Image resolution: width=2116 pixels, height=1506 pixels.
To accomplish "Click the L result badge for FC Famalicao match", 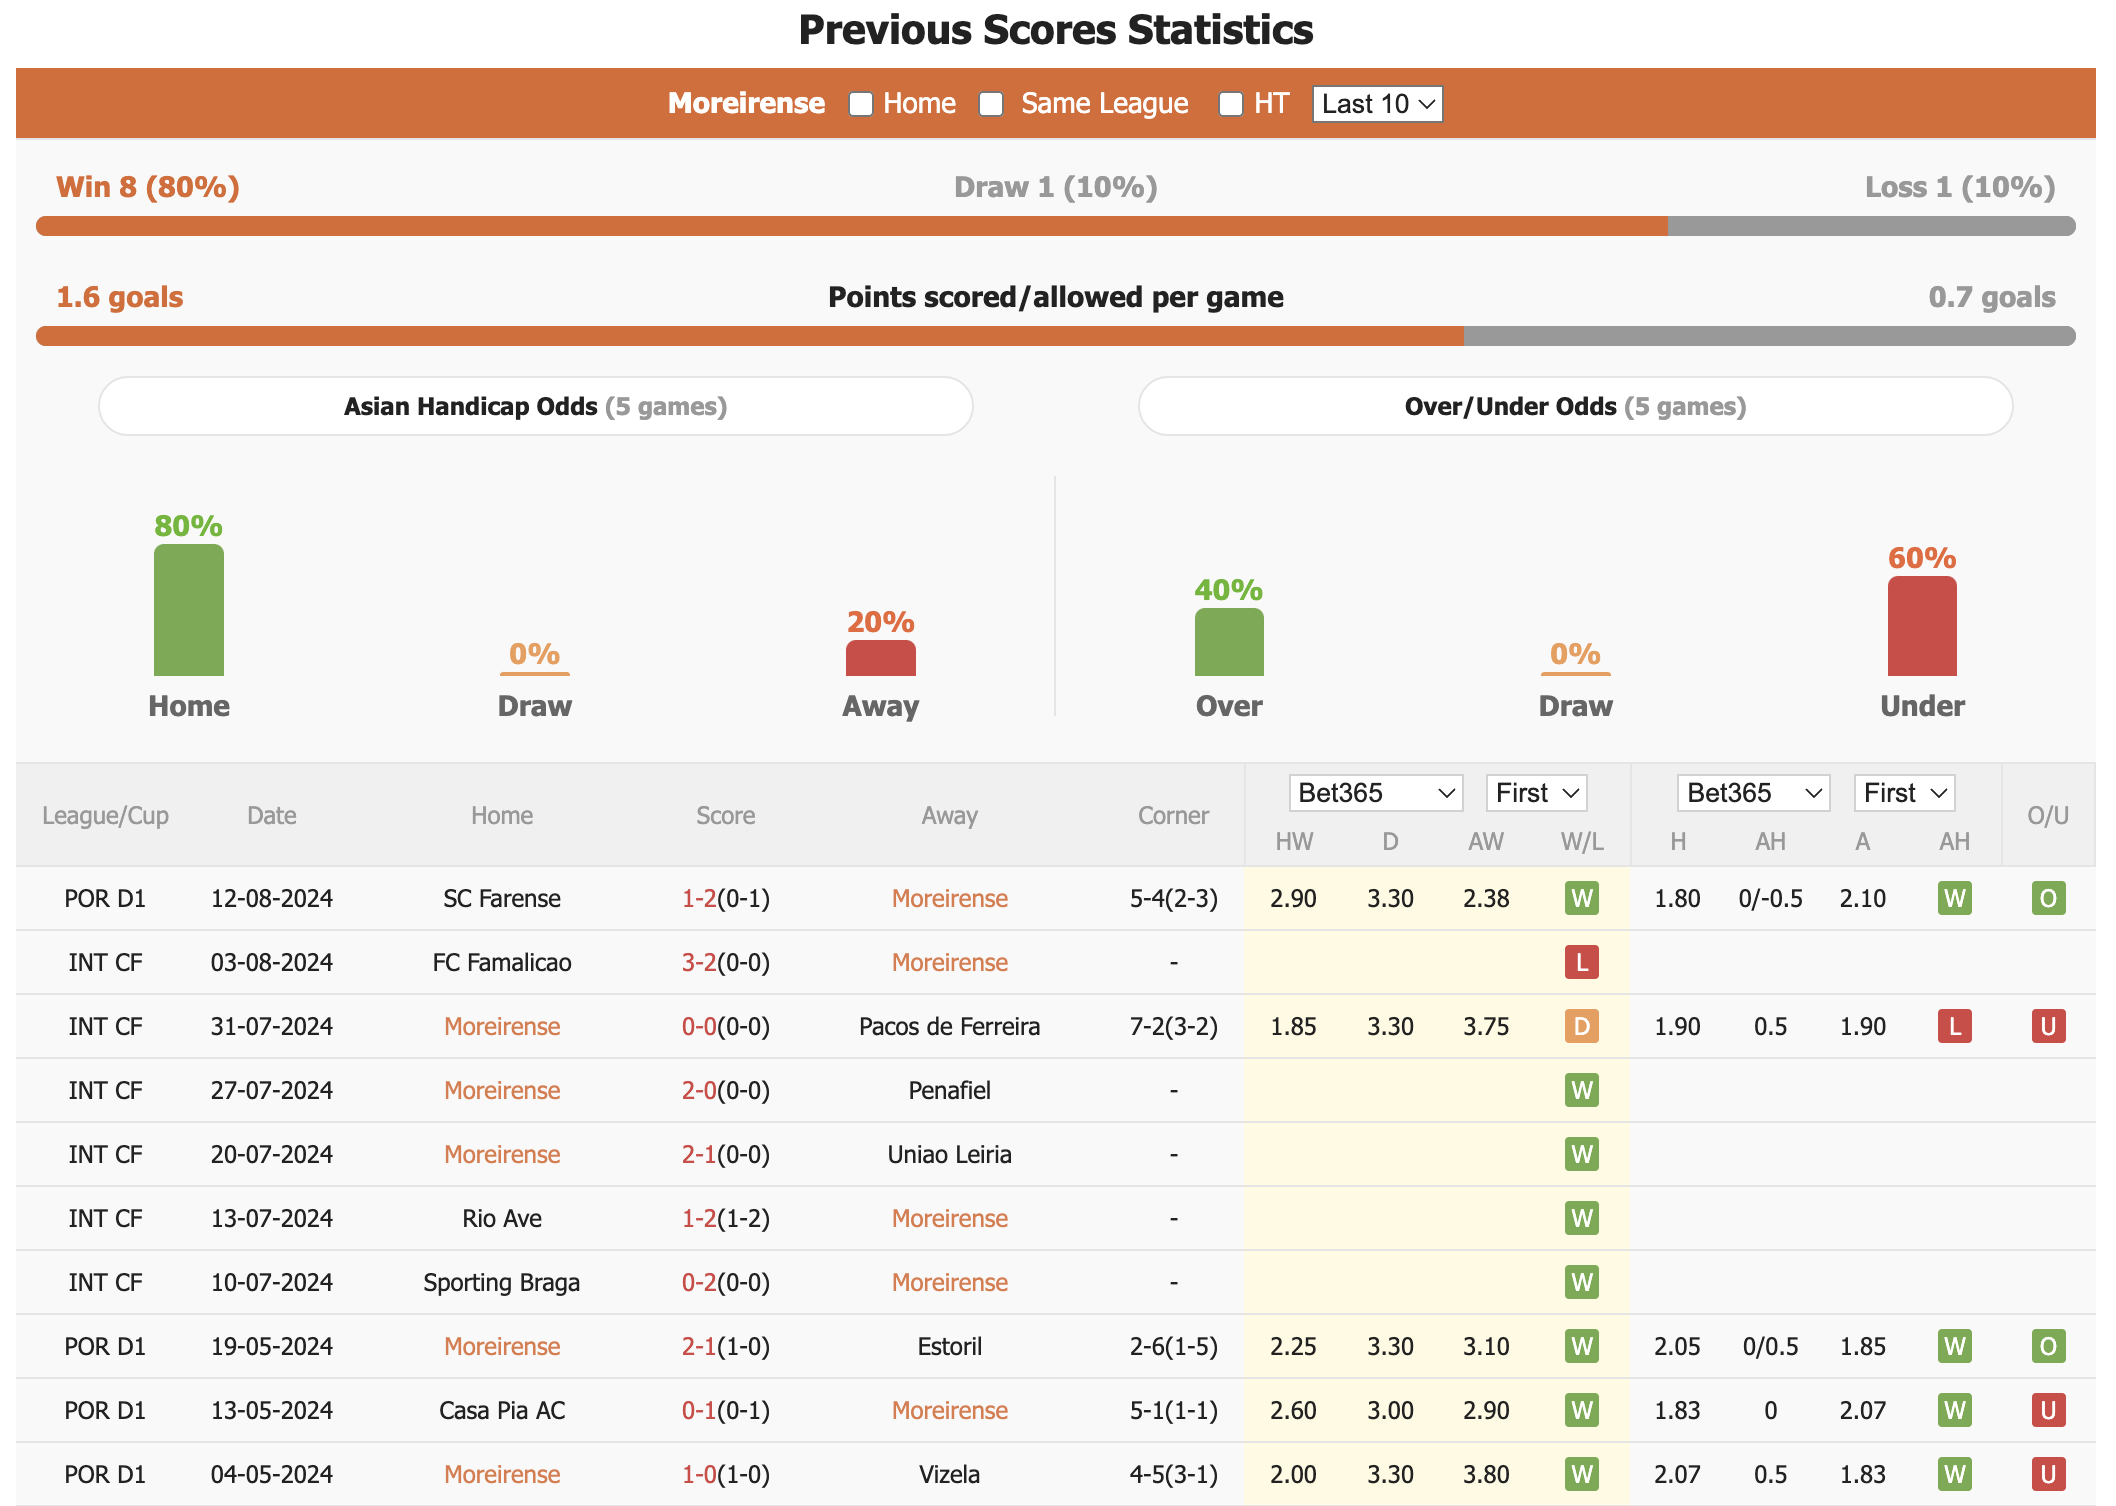I will 1582,962.
